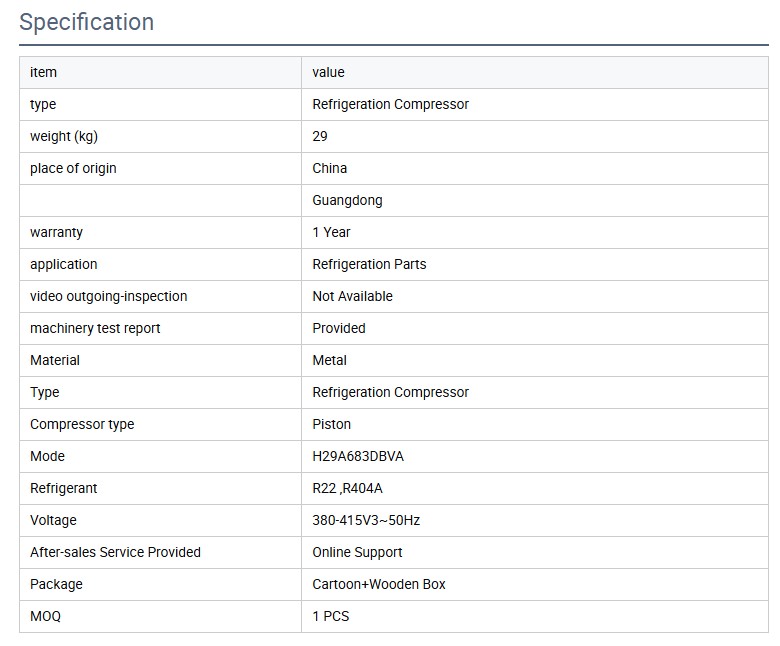Click the '1 Year' warranty value
The image size is (780, 646).
331,232
